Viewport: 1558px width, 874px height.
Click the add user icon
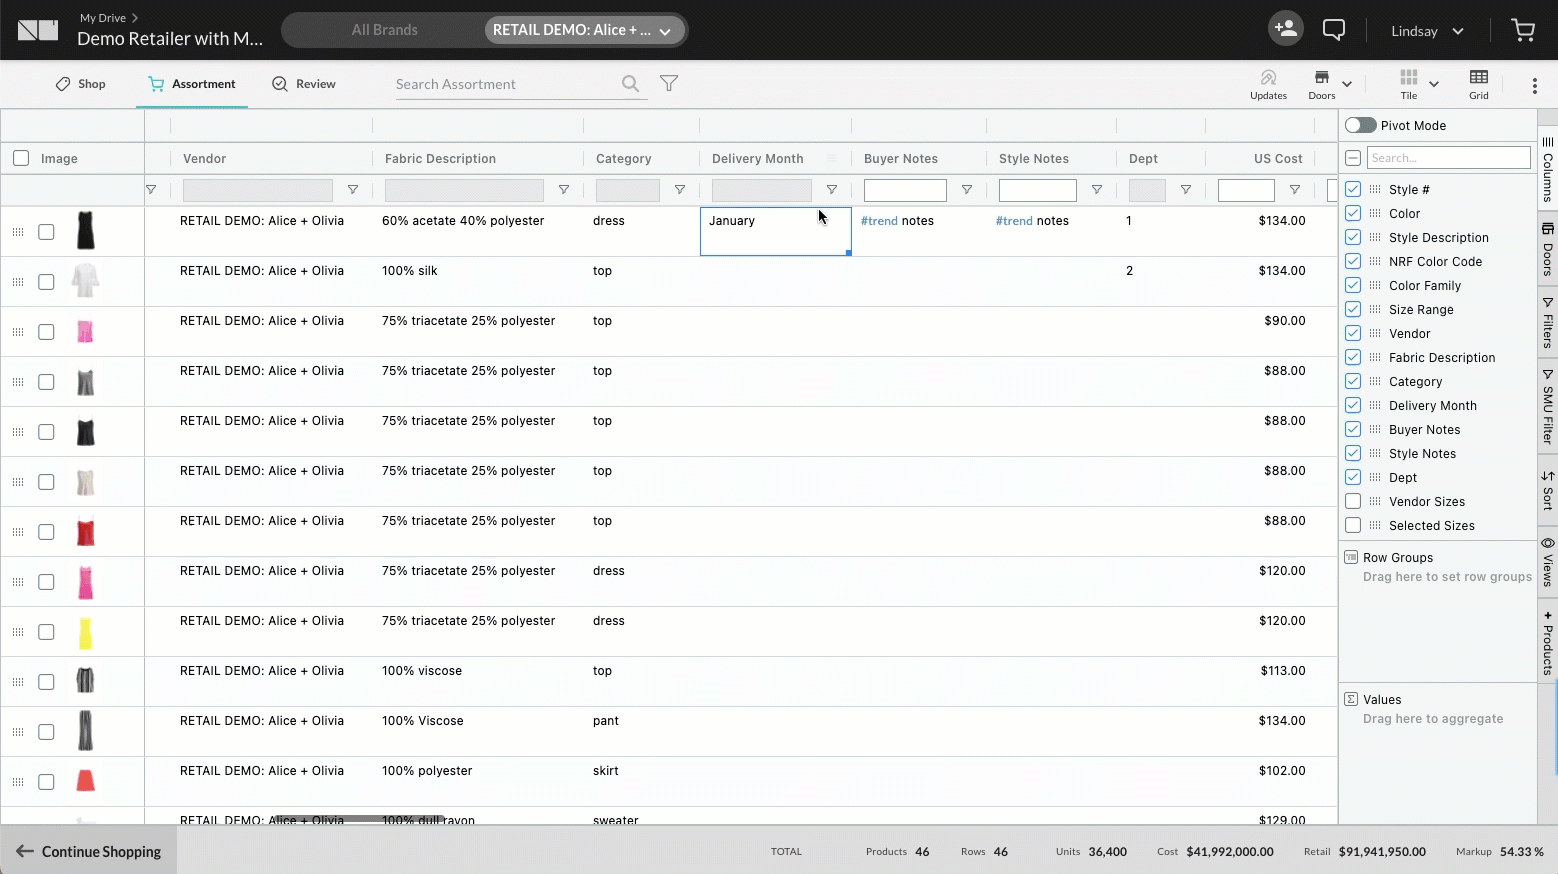1286,29
